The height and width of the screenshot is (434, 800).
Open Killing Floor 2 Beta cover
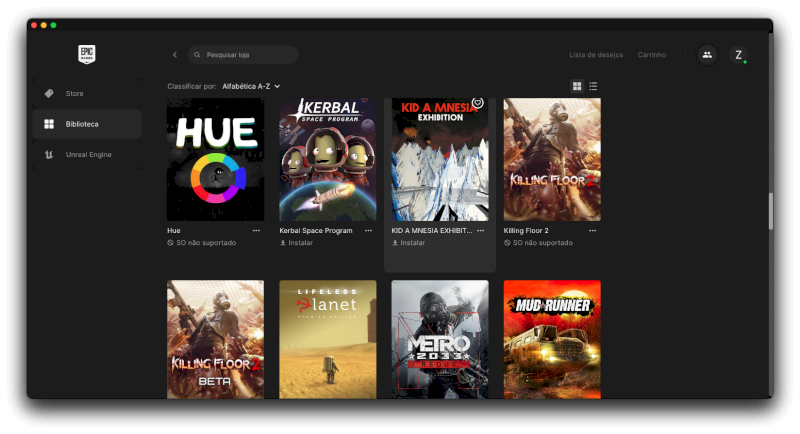coord(215,339)
